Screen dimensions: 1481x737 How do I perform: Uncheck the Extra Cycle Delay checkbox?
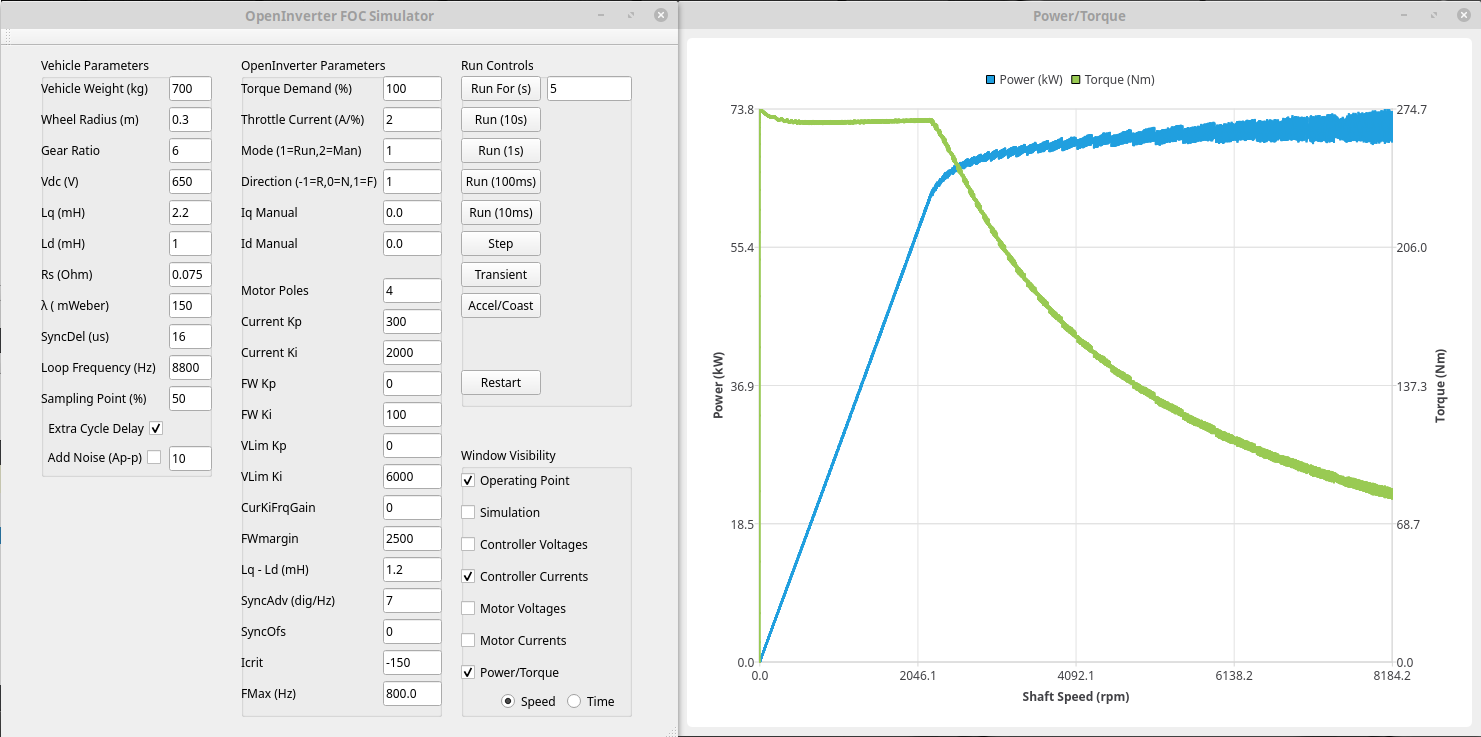156,428
